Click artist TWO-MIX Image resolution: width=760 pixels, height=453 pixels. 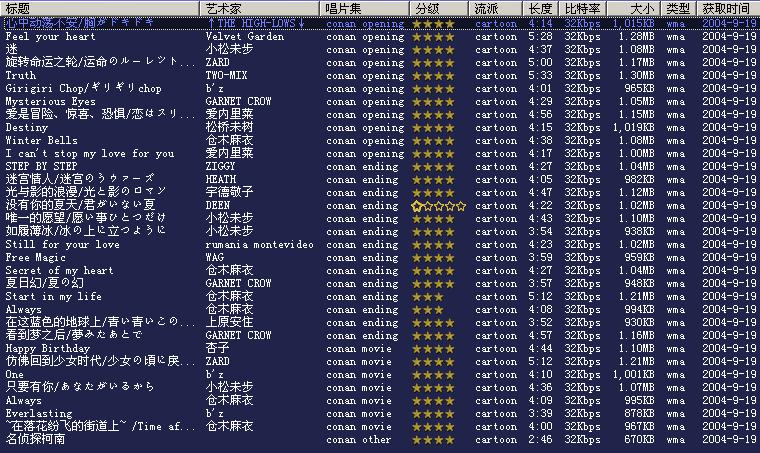tap(226, 76)
